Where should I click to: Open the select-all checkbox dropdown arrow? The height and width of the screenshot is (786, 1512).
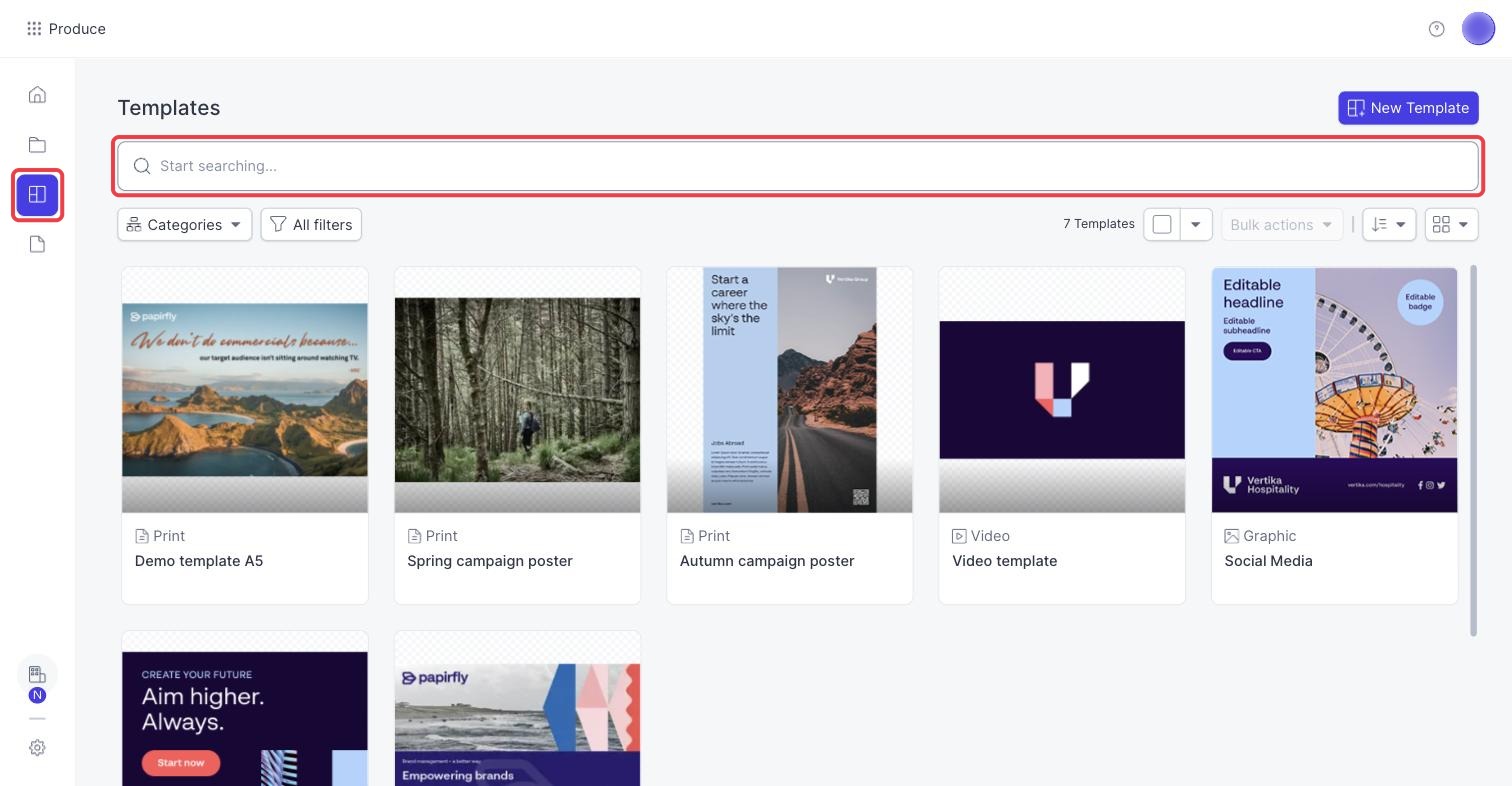[x=1196, y=225]
